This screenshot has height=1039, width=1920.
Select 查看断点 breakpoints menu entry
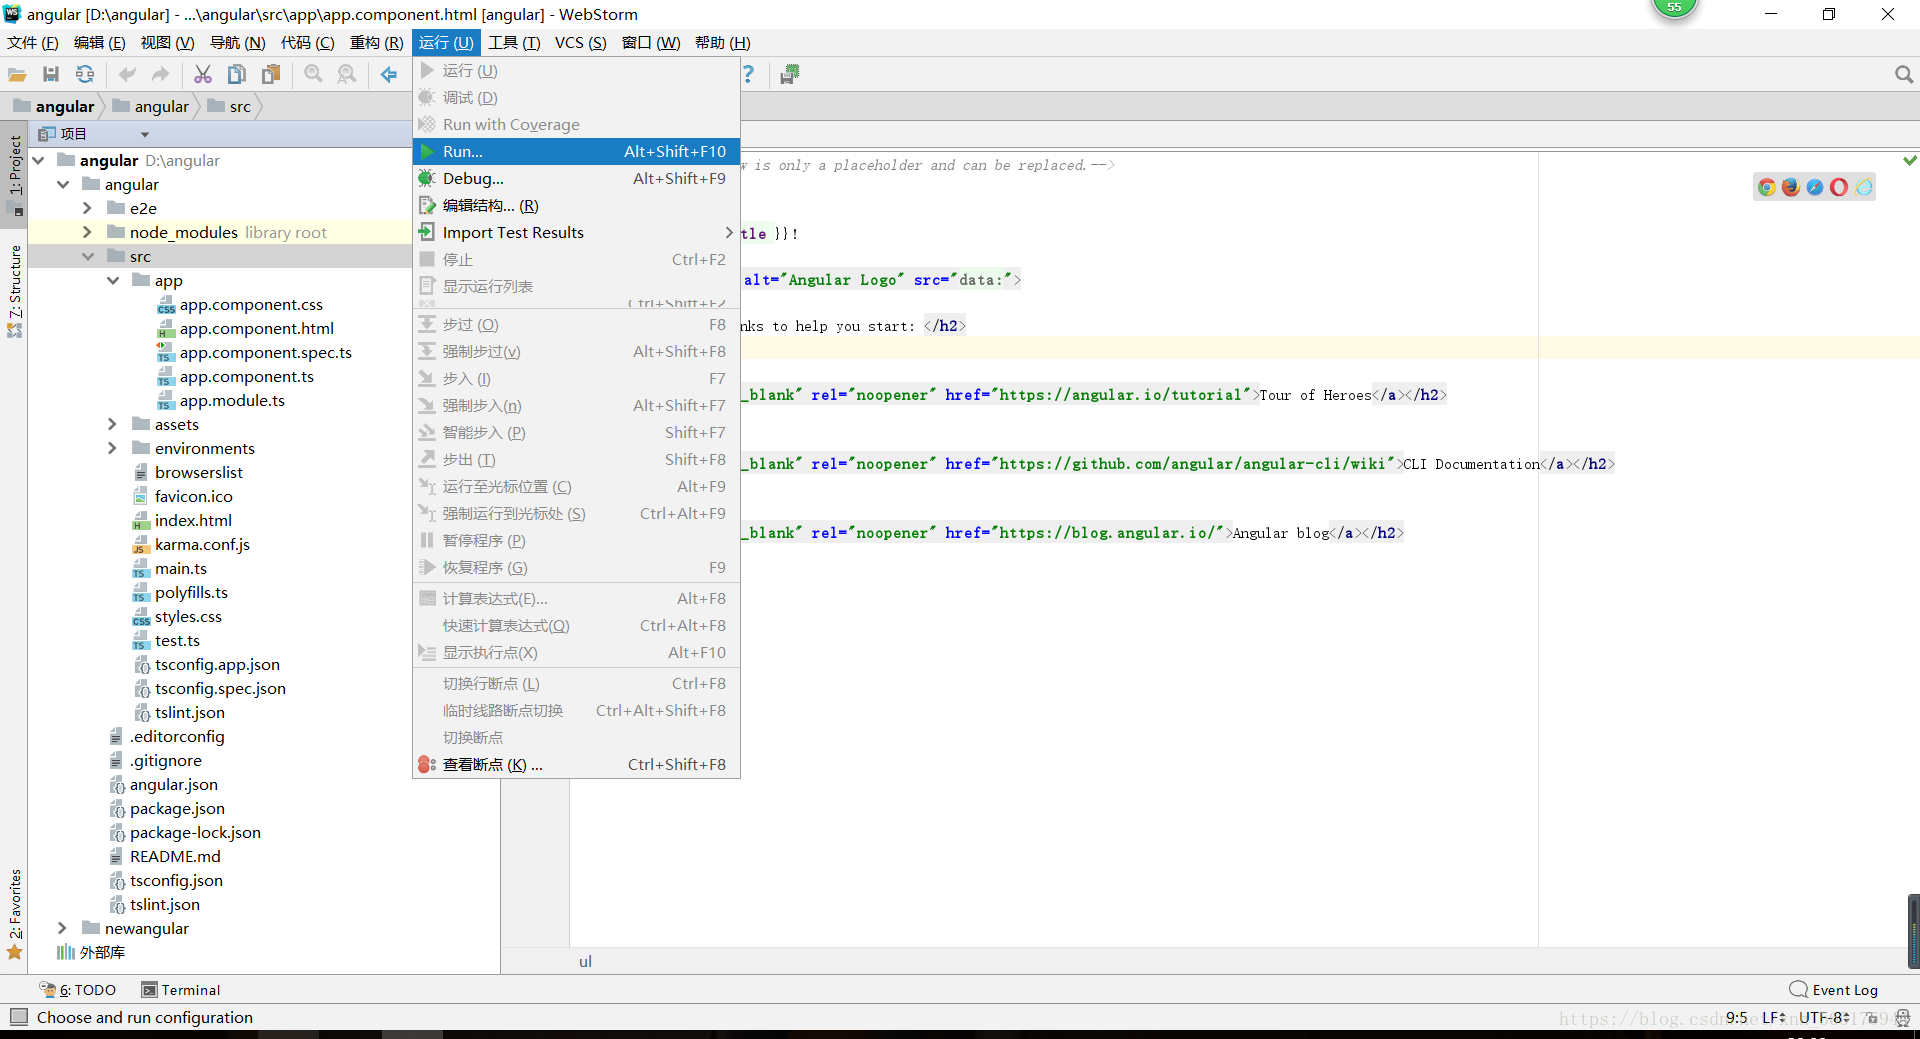[x=576, y=764]
